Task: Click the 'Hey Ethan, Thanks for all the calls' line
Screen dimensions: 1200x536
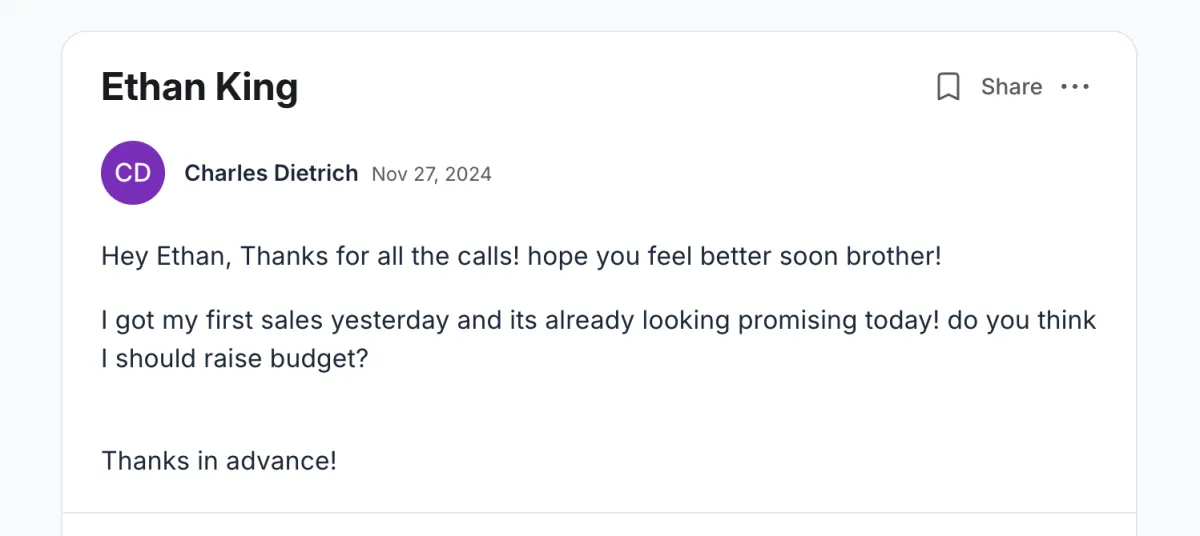Action: click(521, 256)
